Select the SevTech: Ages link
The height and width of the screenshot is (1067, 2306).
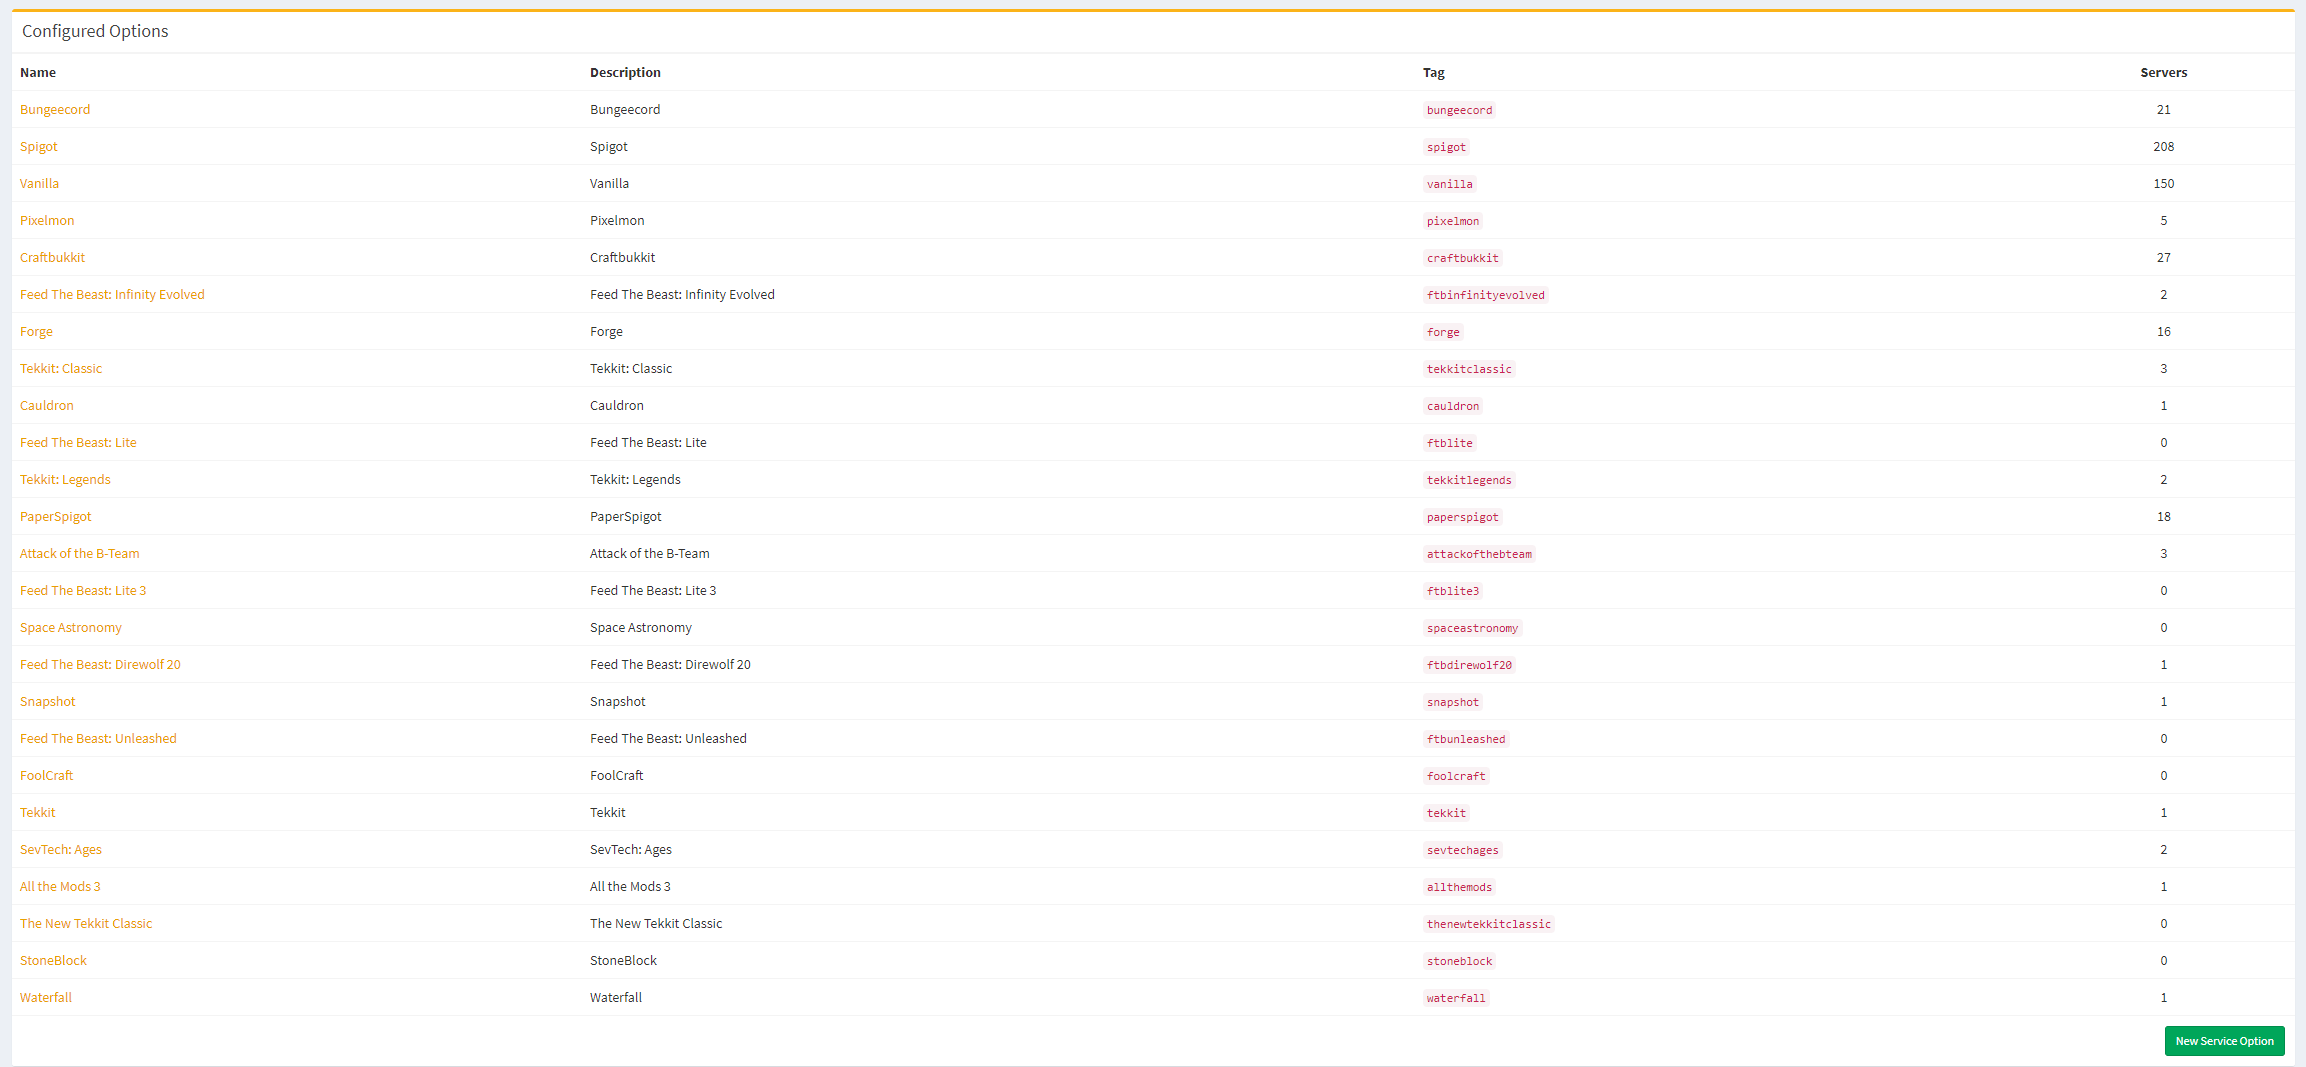61,850
